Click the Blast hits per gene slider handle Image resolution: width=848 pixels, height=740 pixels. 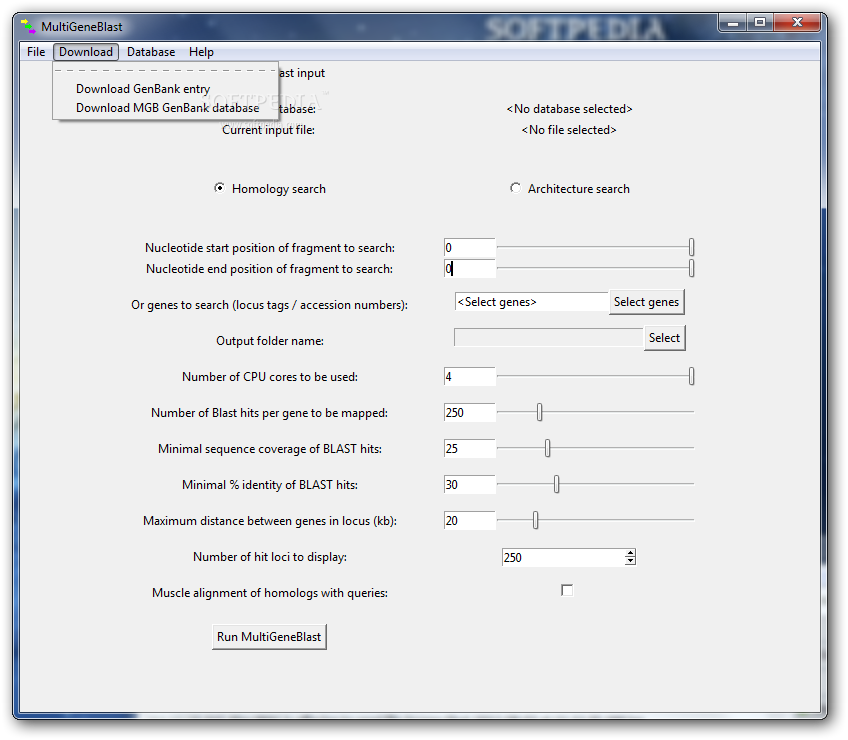(539, 412)
